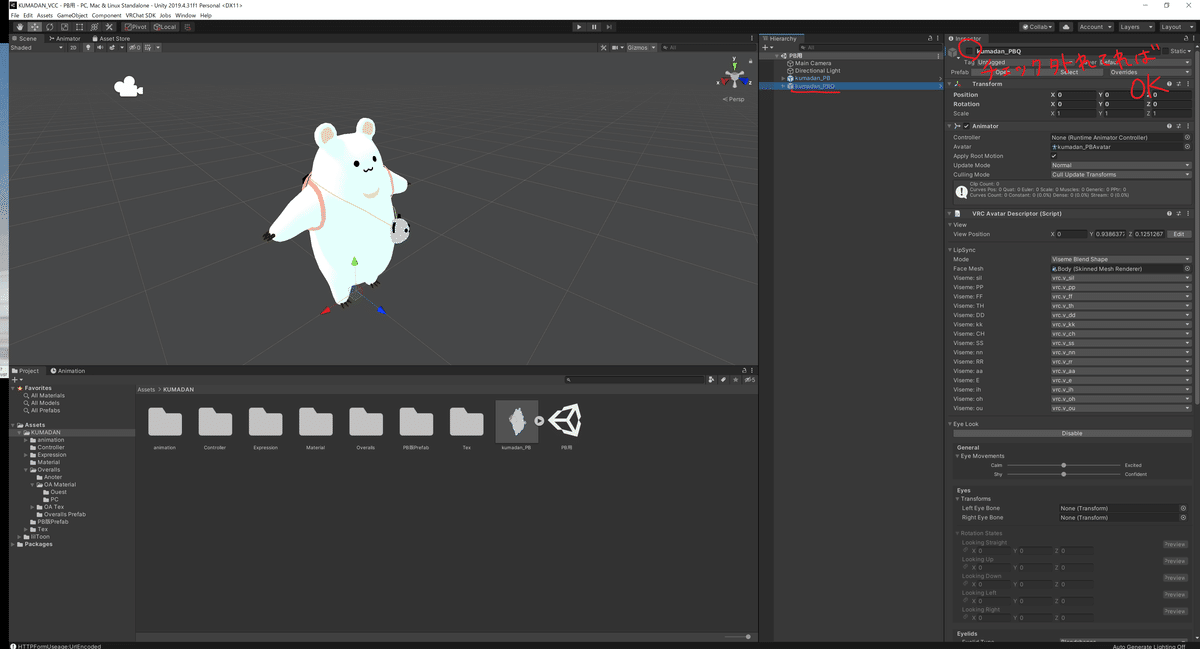Click the scene view orientation gizmo
Image resolution: width=1200 pixels, height=649 pixels.
click(x=735, y=77)
